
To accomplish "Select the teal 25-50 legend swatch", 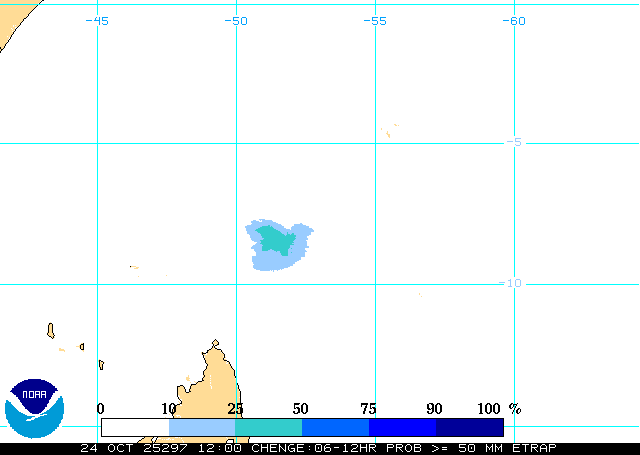I will (268, 427).
